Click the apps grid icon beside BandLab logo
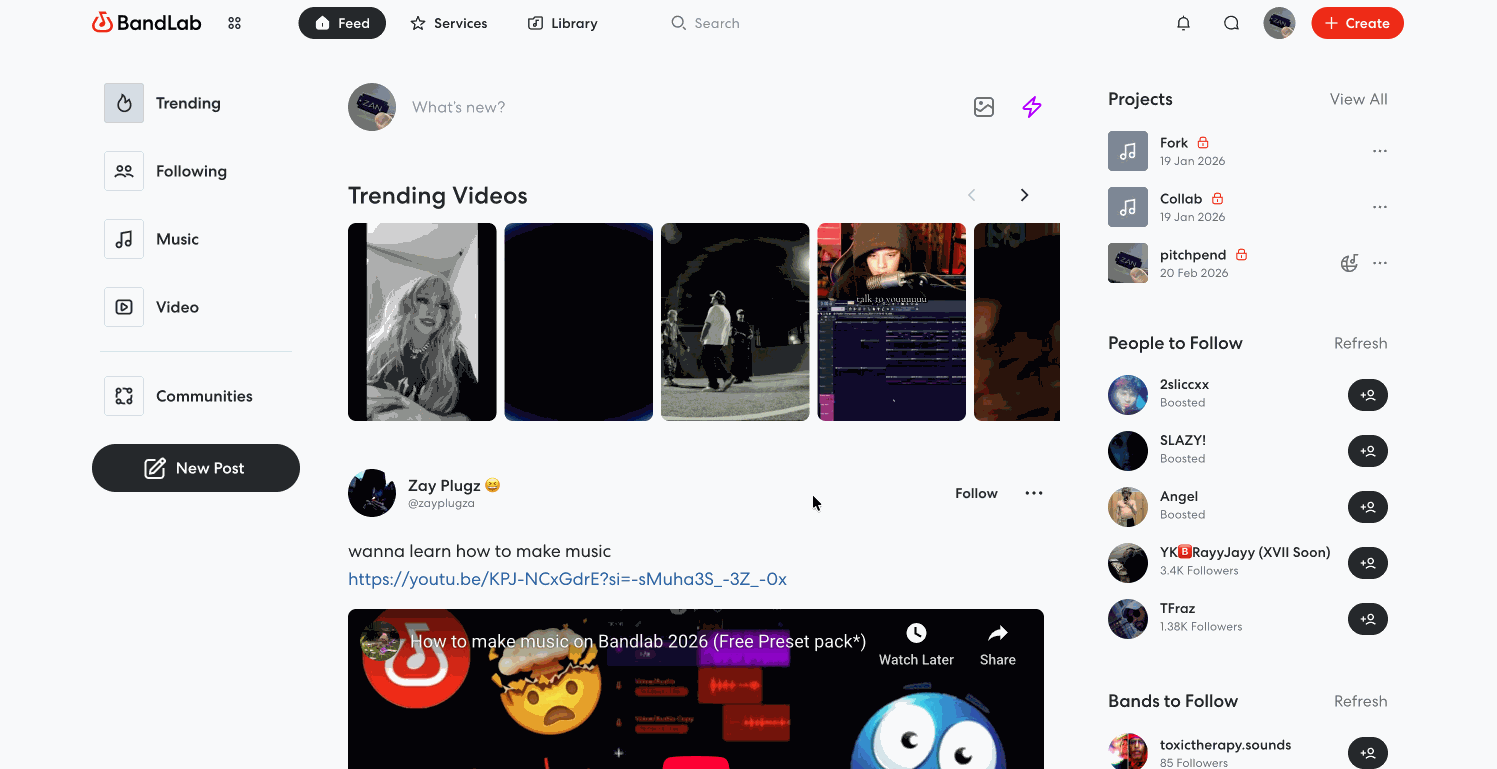This screenshot has height=769, width=1497. pos(234,22)
